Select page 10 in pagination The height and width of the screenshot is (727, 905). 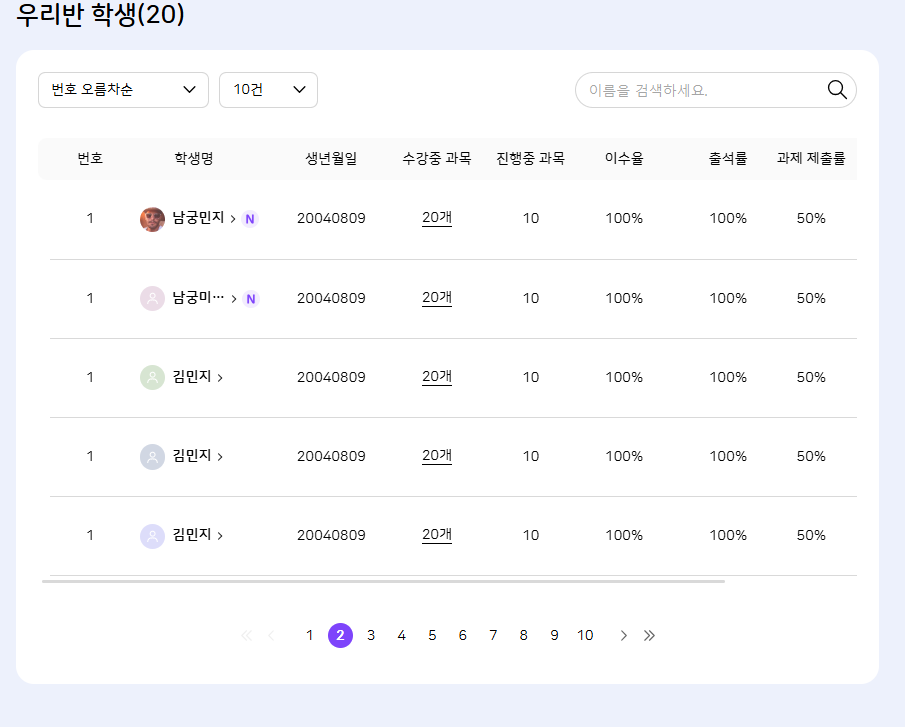click(585, 636)
